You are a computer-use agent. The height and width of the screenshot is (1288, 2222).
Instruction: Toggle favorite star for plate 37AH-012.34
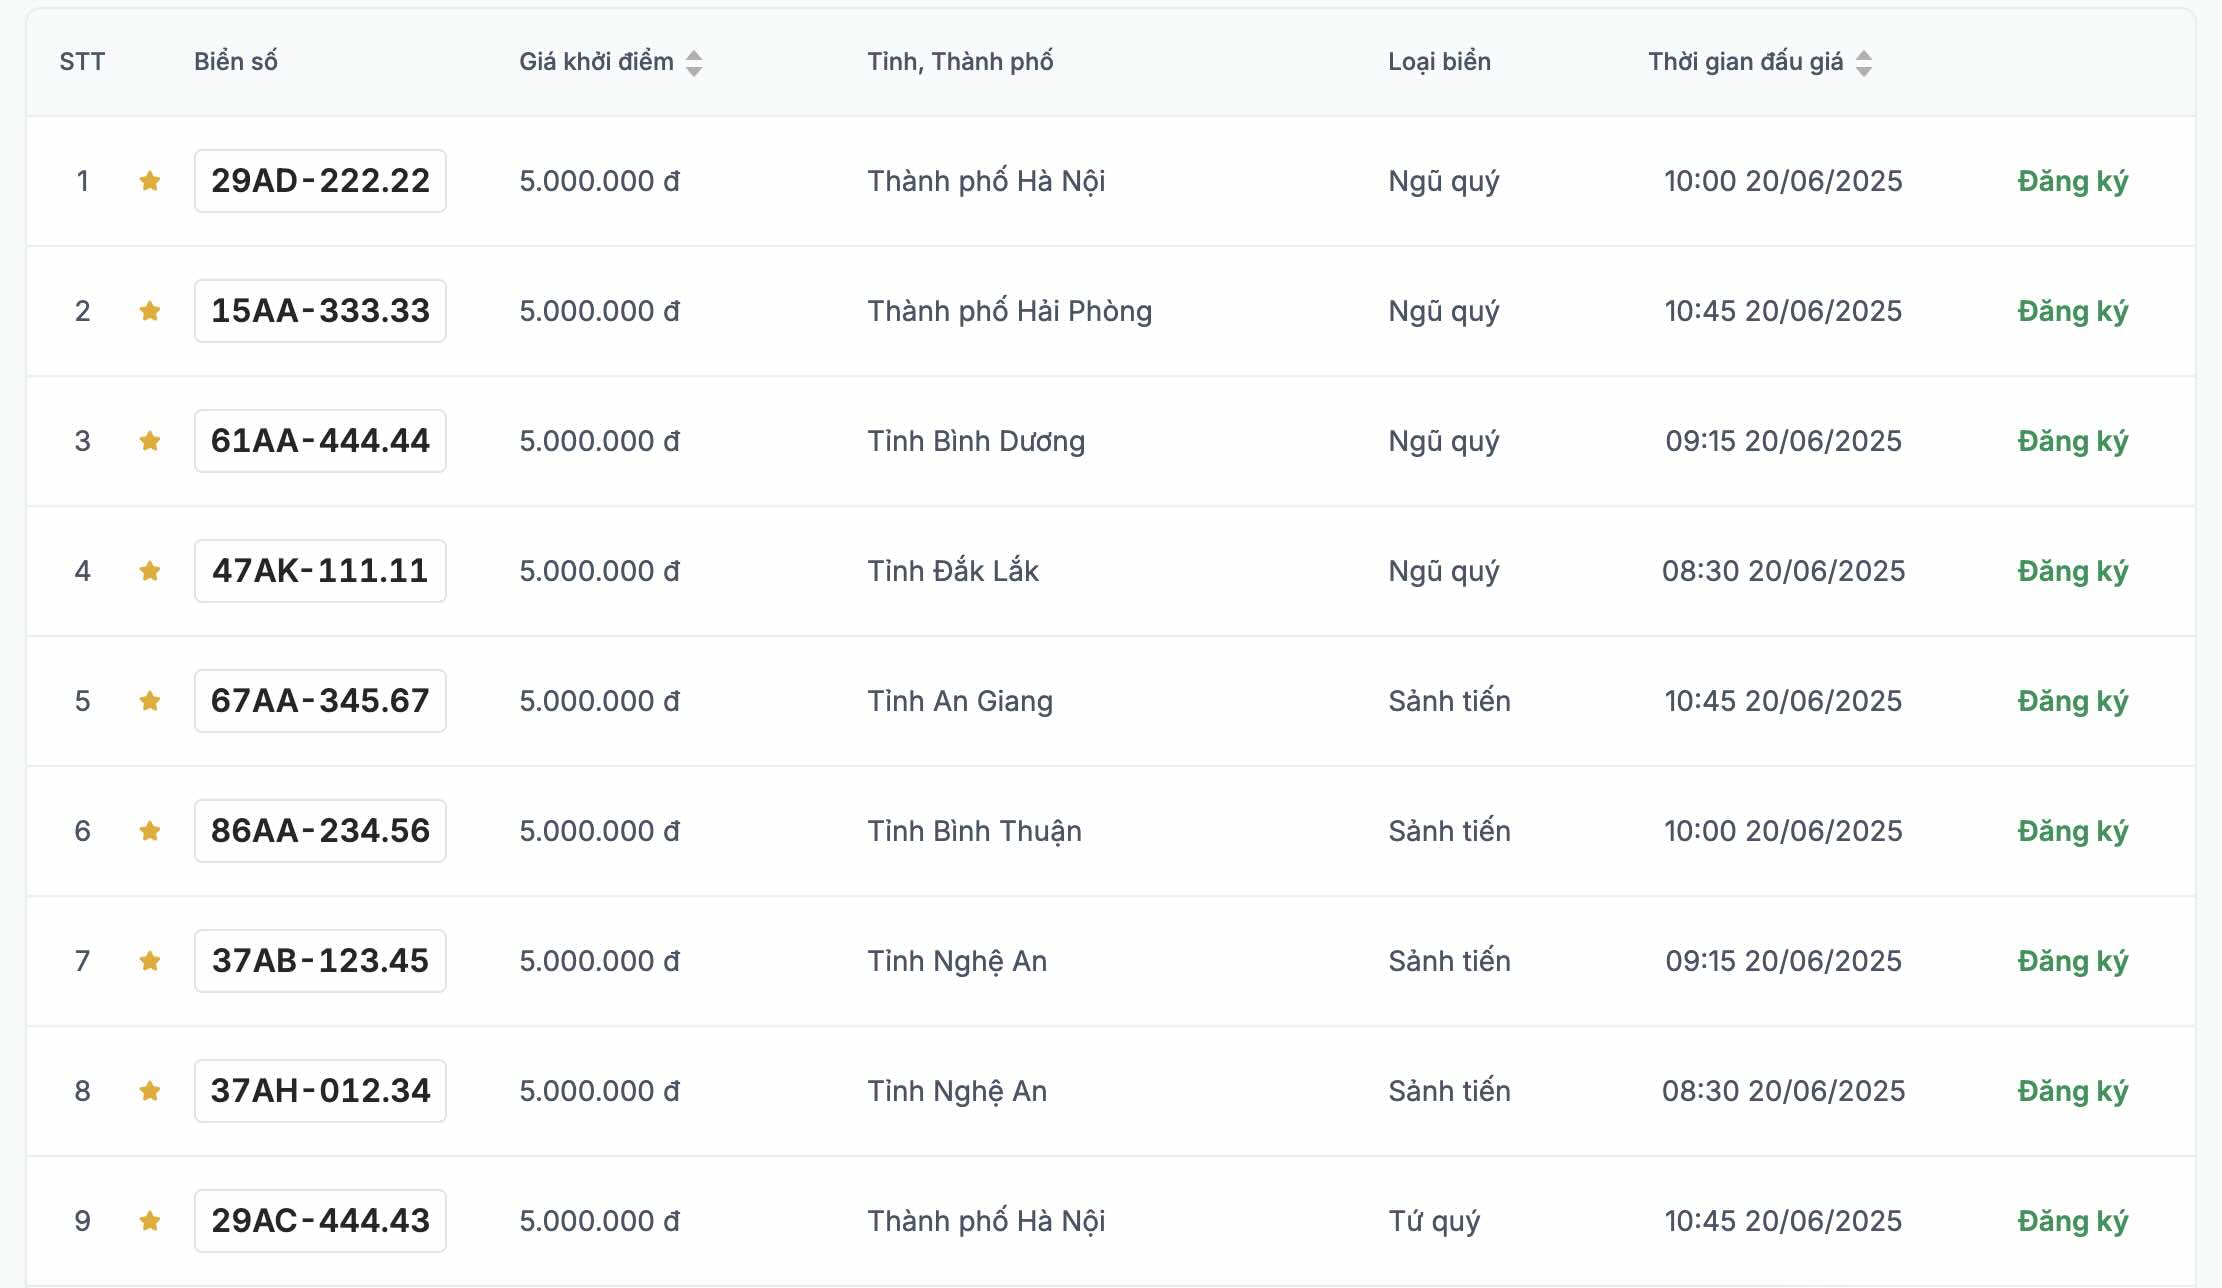coord(150,1091)
